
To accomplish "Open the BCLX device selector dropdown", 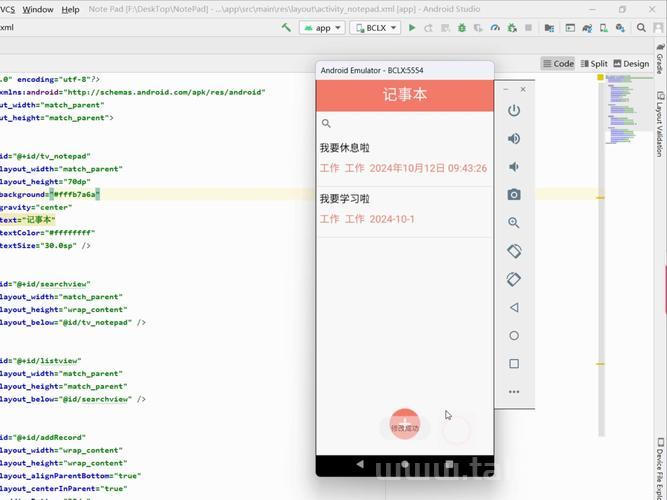I will pyautogui.click(x=375, y=28).
